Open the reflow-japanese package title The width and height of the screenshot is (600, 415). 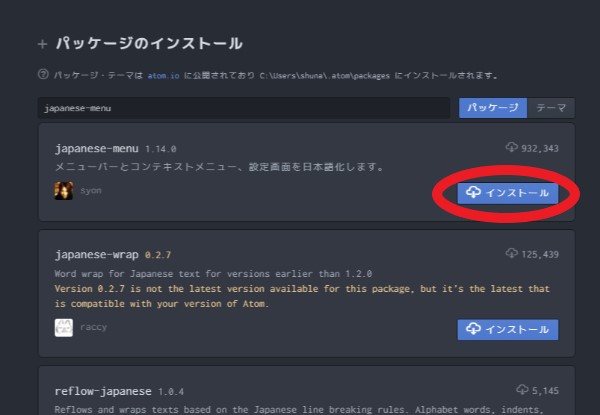[103, 391]
